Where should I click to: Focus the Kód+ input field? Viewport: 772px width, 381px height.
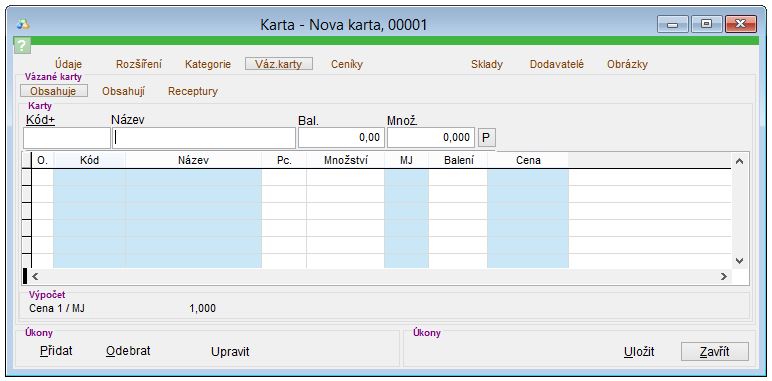coord(67,138)
